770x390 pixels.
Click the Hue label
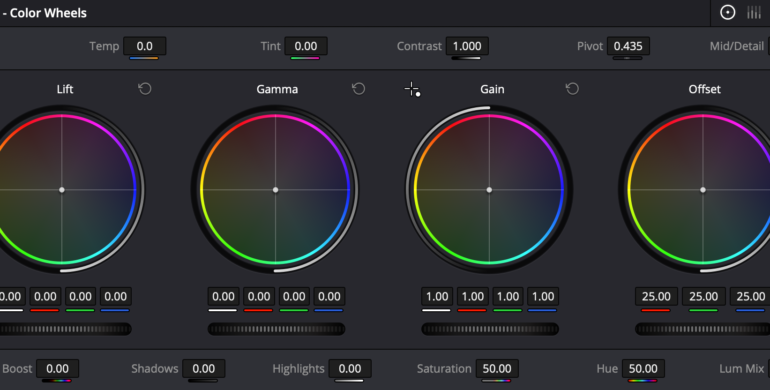pyautogui.click(x=607, y=369)
